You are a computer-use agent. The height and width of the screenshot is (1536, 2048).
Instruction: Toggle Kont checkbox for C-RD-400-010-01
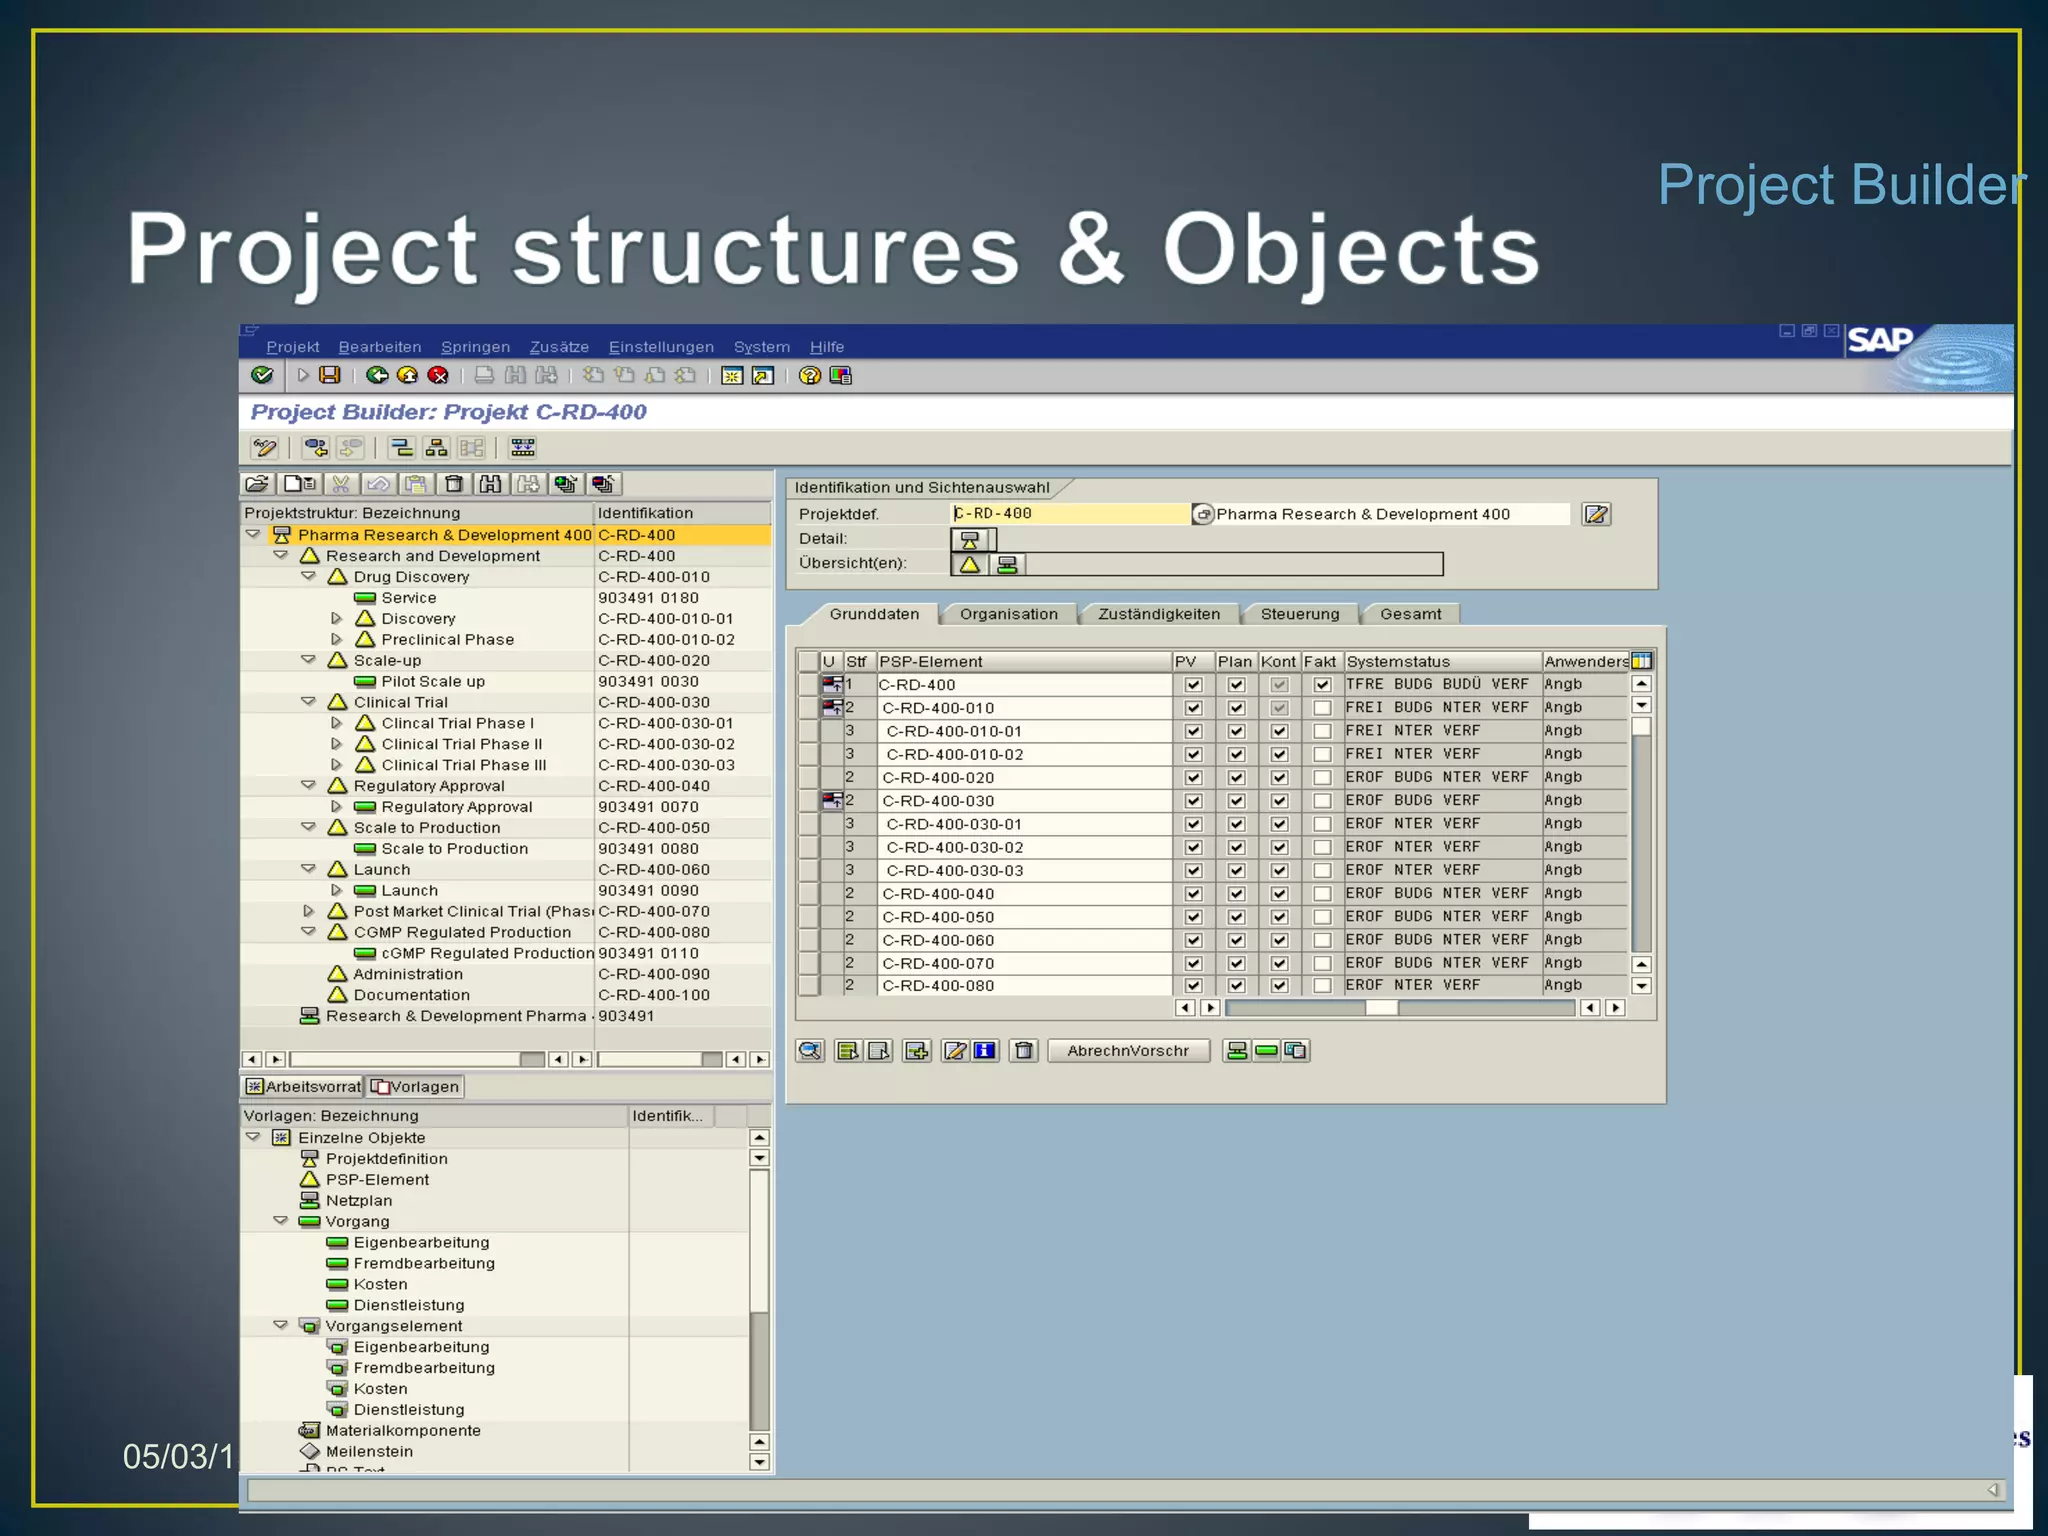point(1279,731)
